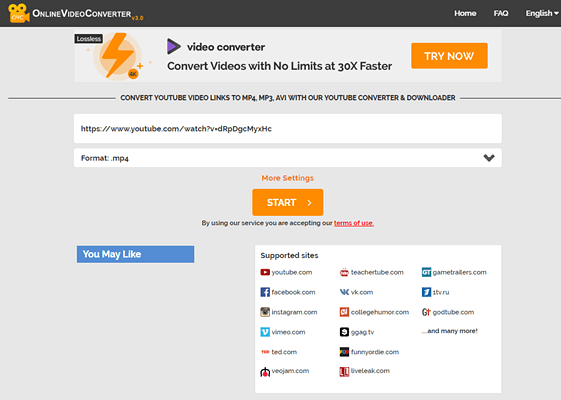This screenshot has width=561, height=400.
Task: Open the terms of use link
Action: pyautogui.click(x=354, y=223)
